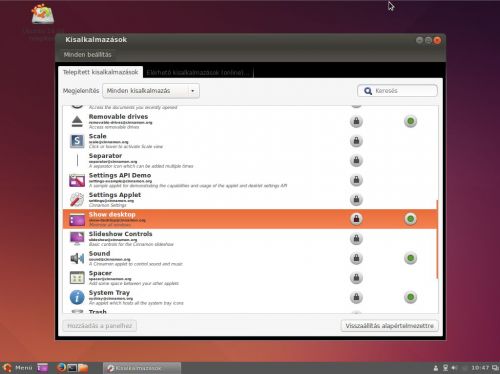Image resolution: width=500 pixels, height=374 pixels.
Task: Click the Scale applet icon
Action: click(x=77, y=141)
